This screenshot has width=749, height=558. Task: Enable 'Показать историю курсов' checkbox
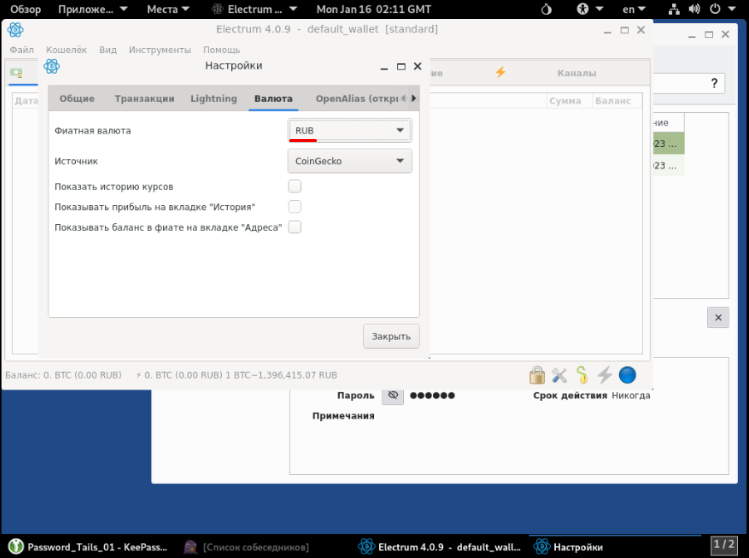[295, 186]
